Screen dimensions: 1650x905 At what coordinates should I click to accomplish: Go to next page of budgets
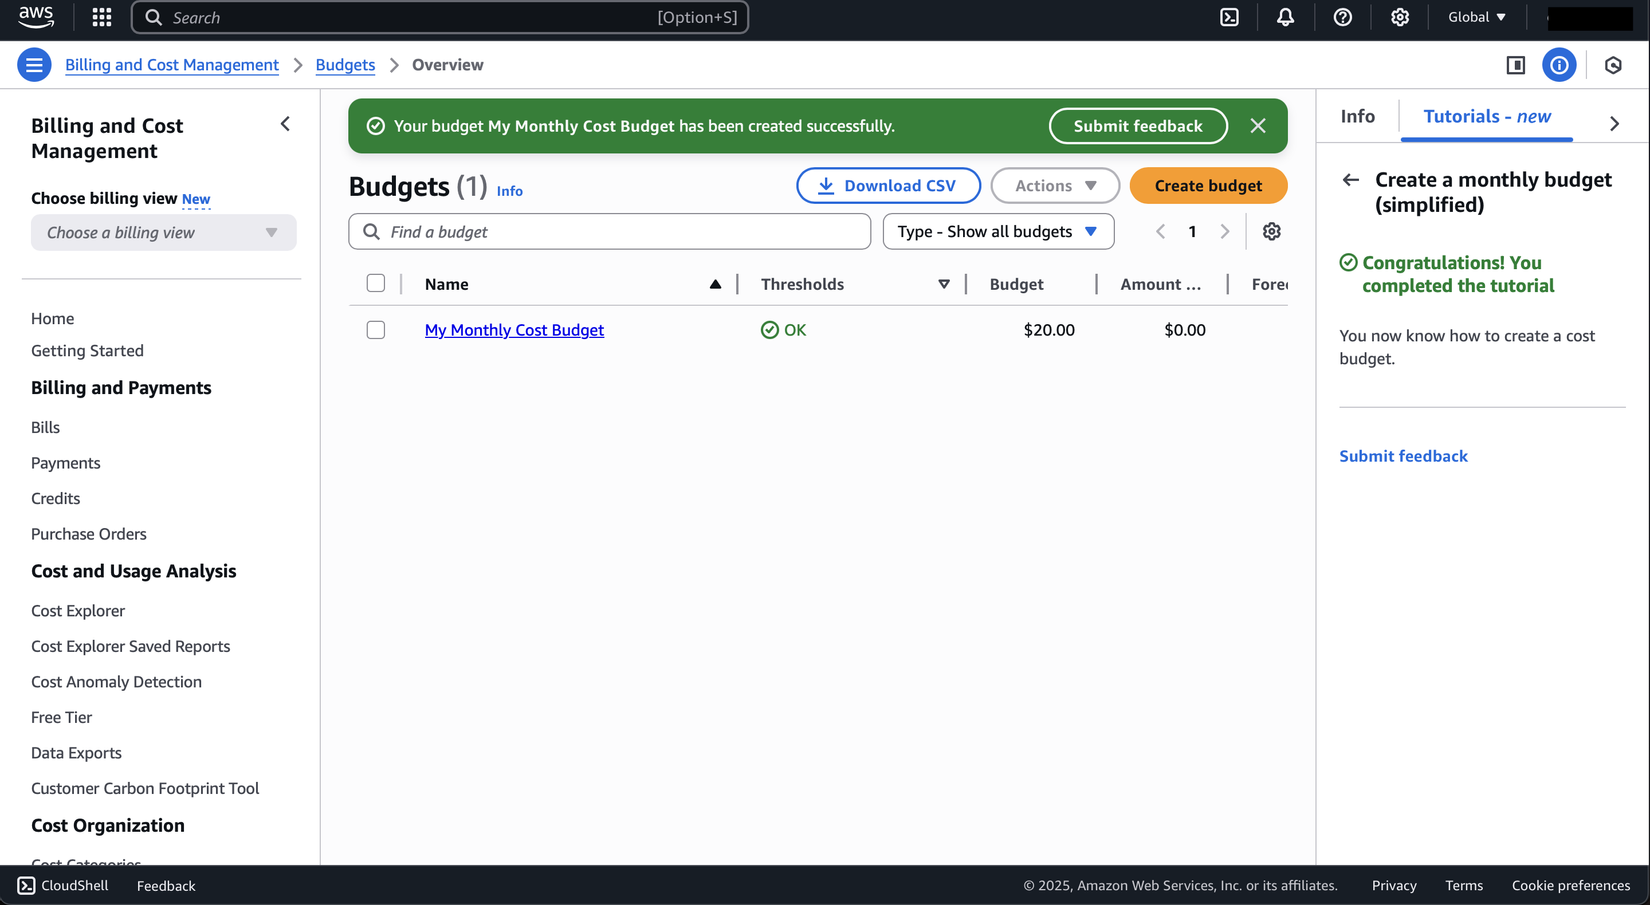coord(1225,231)
